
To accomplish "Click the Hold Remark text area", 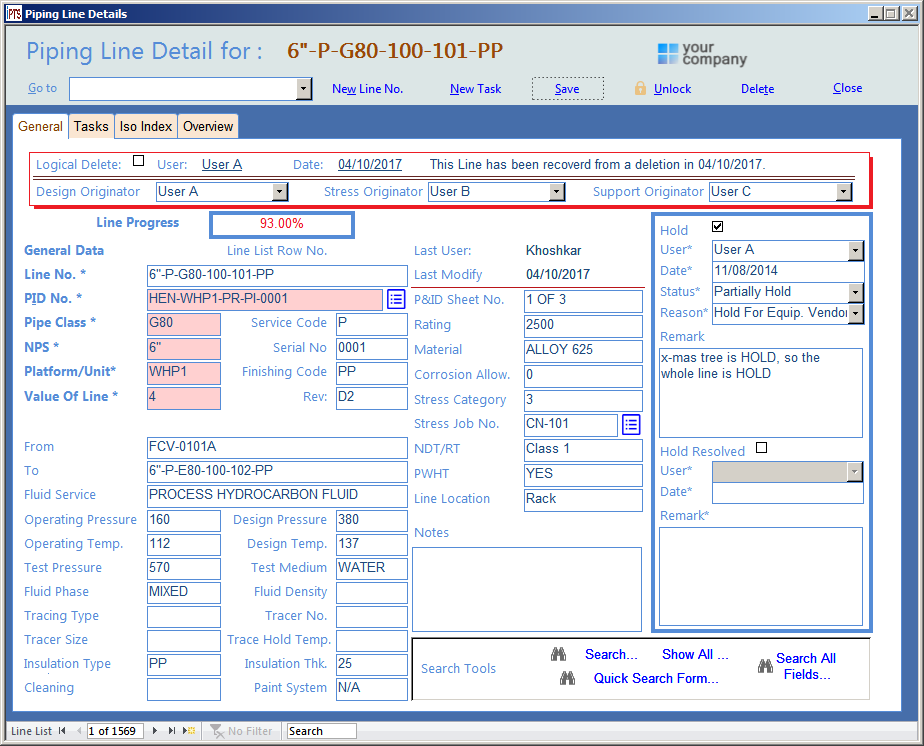I will 761,392.
